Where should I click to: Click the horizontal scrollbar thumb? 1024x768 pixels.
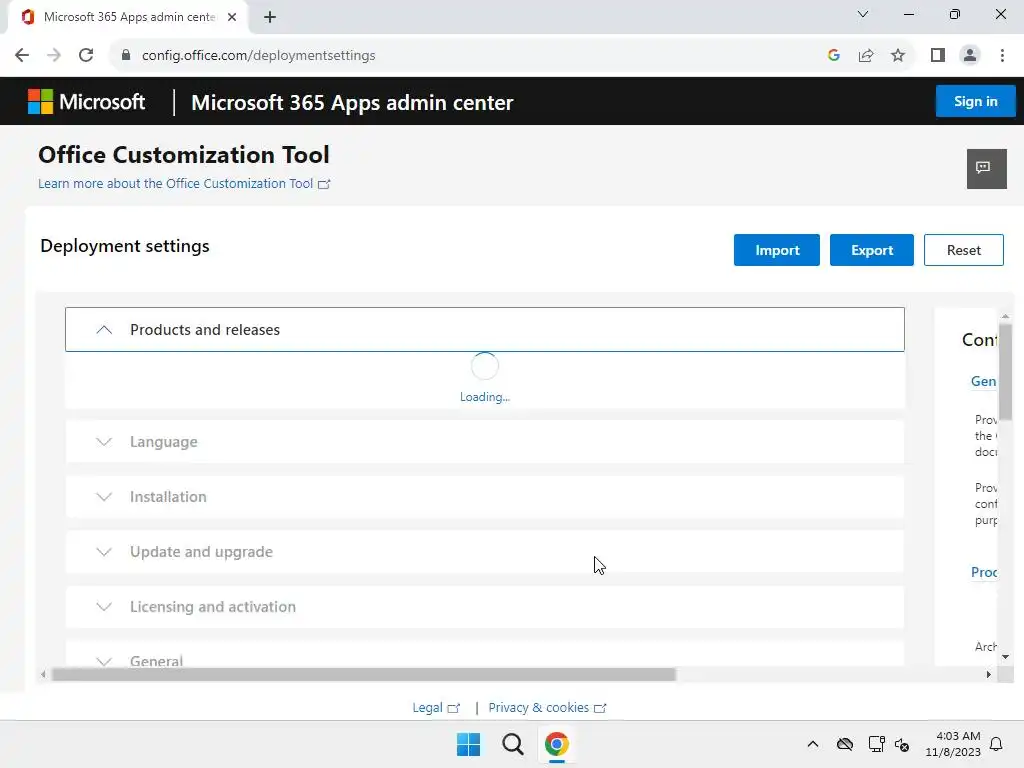(x=363, y=675)
